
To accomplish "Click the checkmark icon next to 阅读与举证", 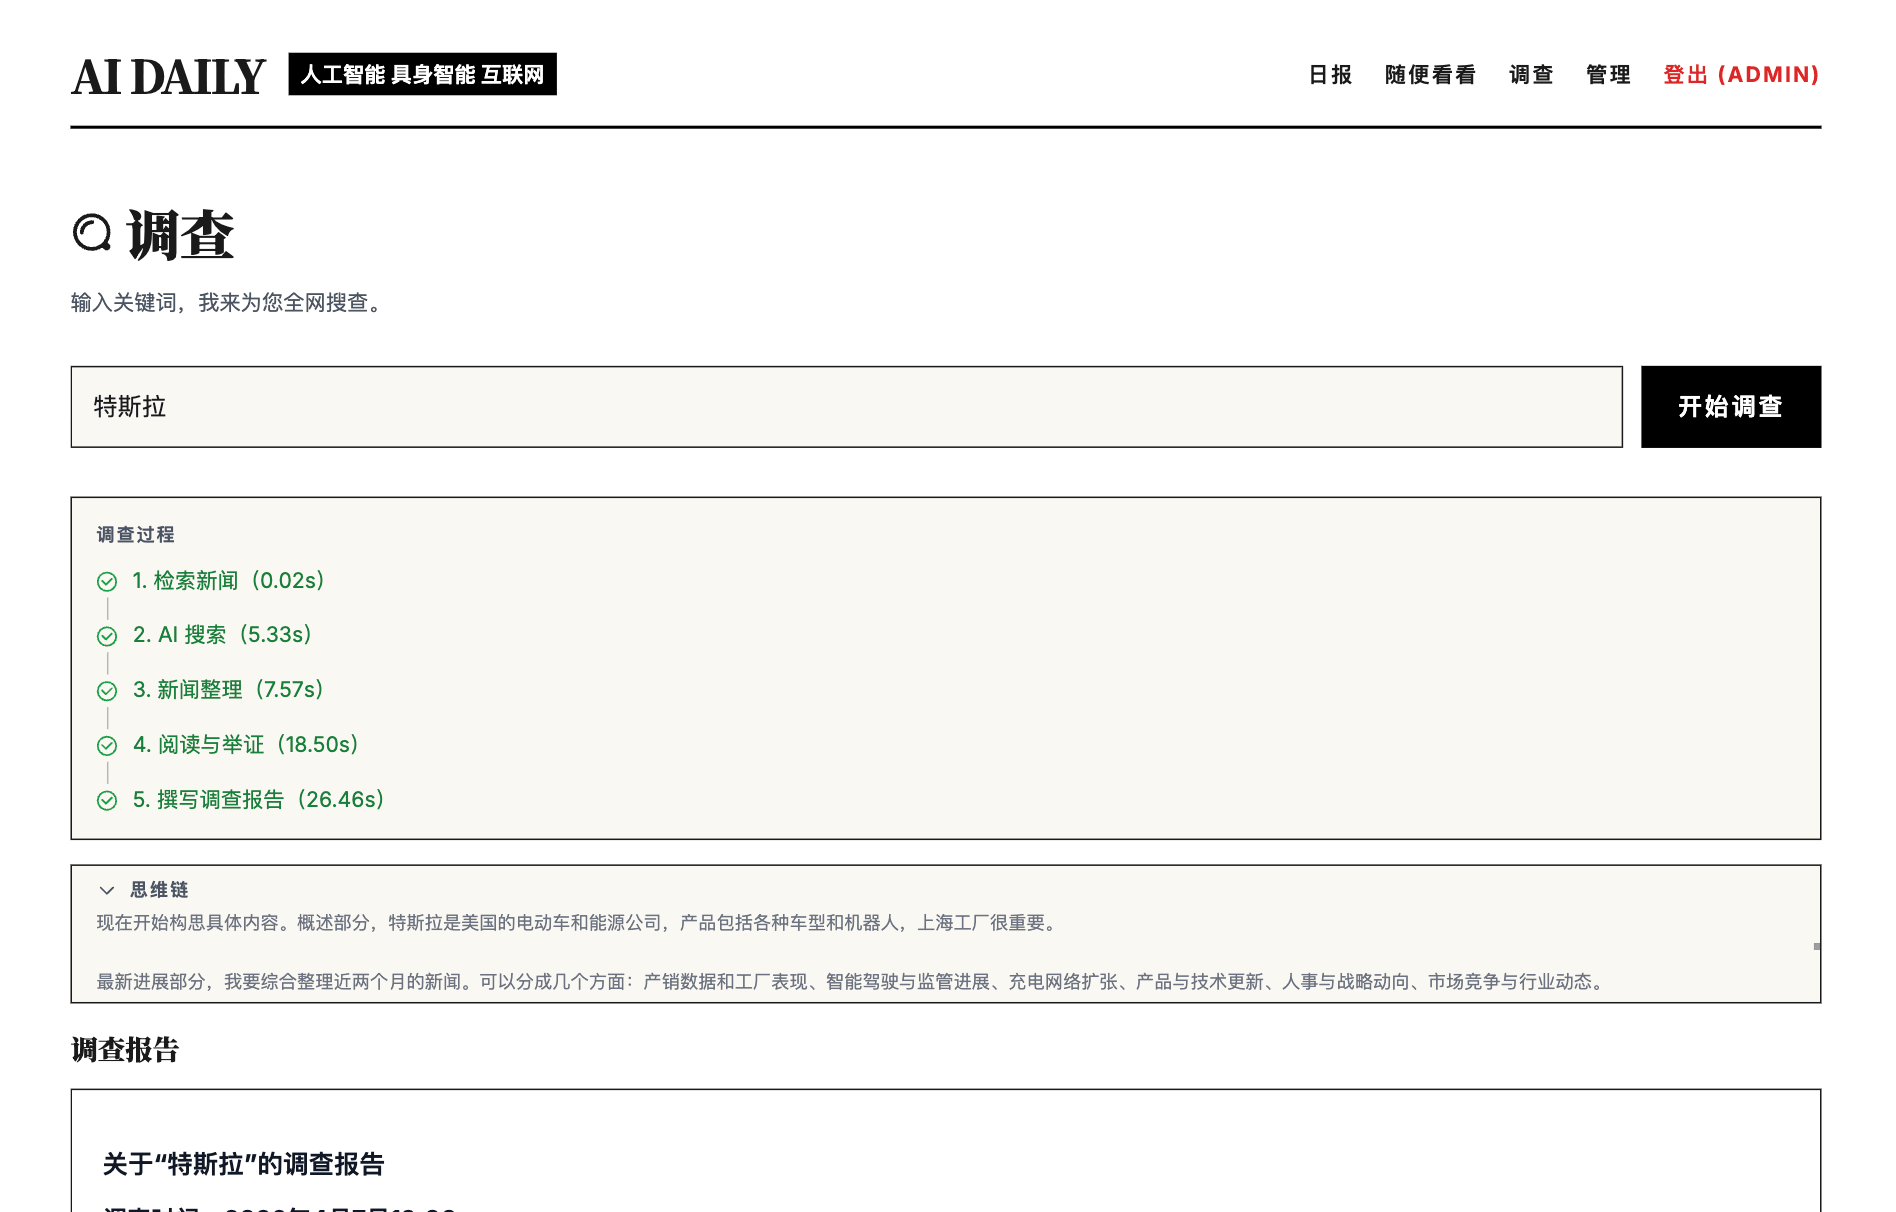I will point(106,745).
